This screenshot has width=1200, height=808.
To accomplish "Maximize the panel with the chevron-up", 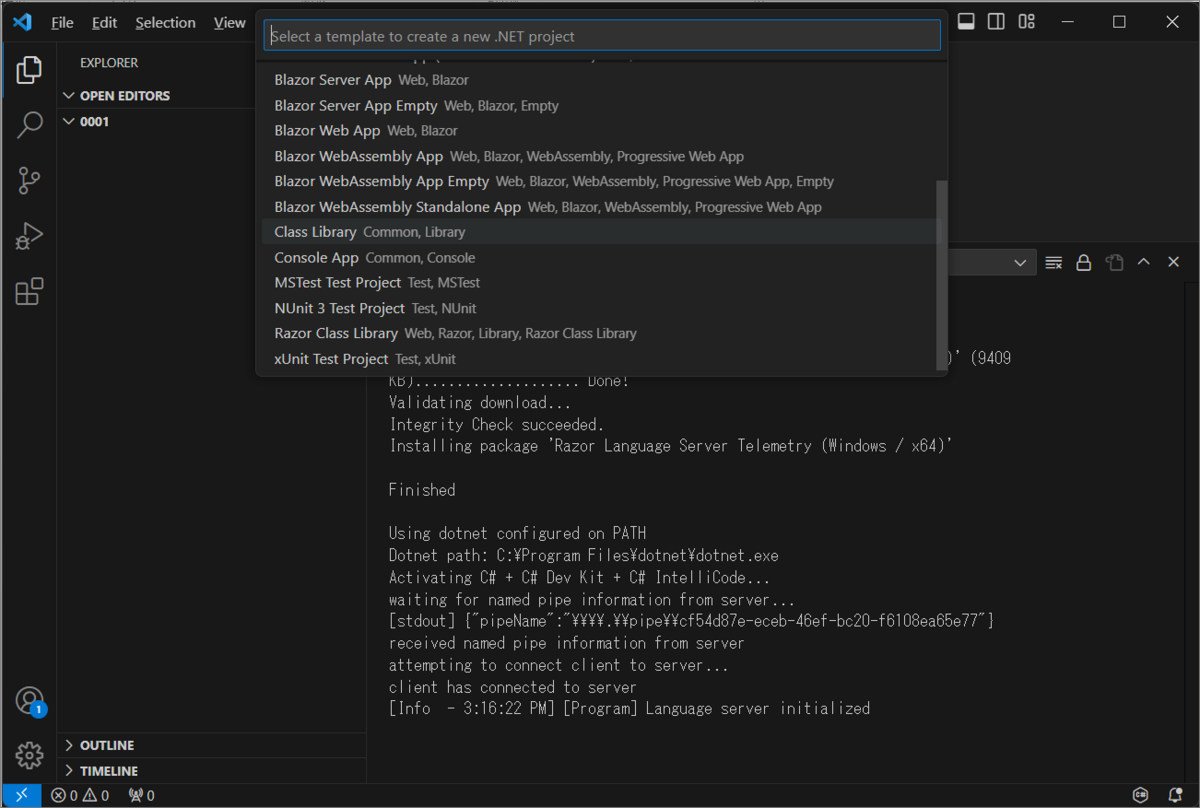I will pyautogui.click(x=1144, y=263).
